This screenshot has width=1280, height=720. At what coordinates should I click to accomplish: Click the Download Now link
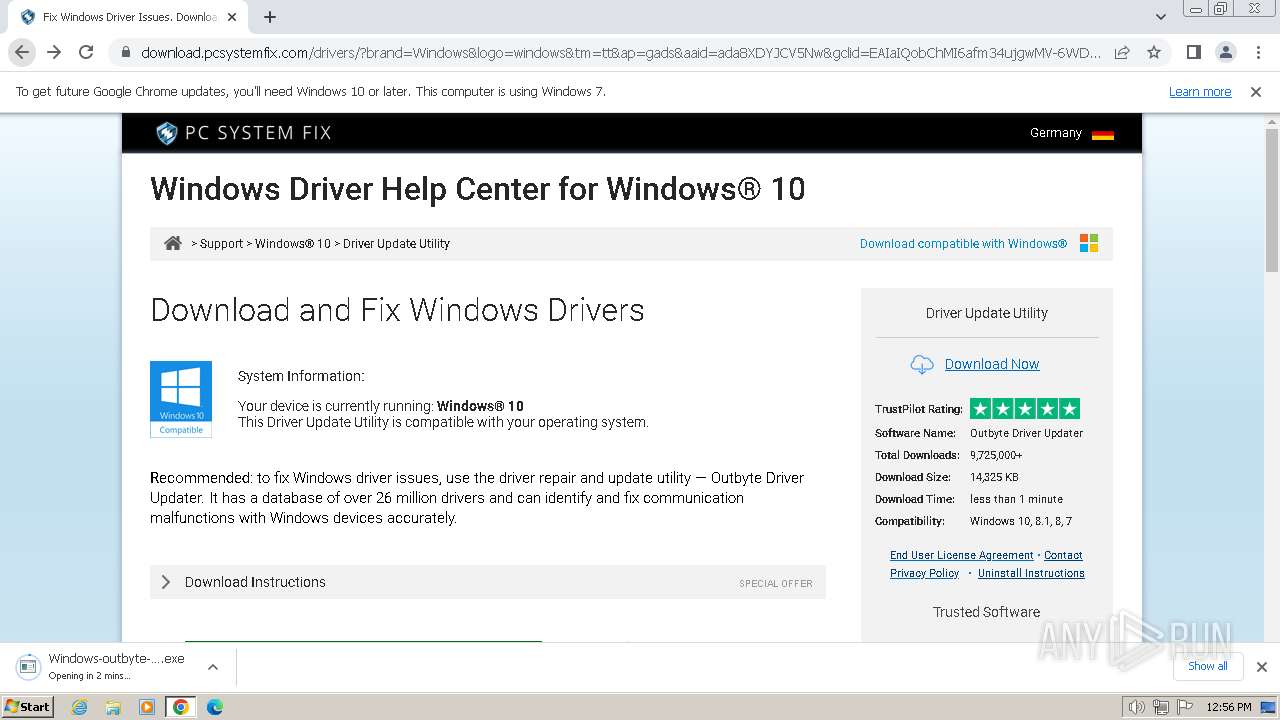(x=992, y=364)
